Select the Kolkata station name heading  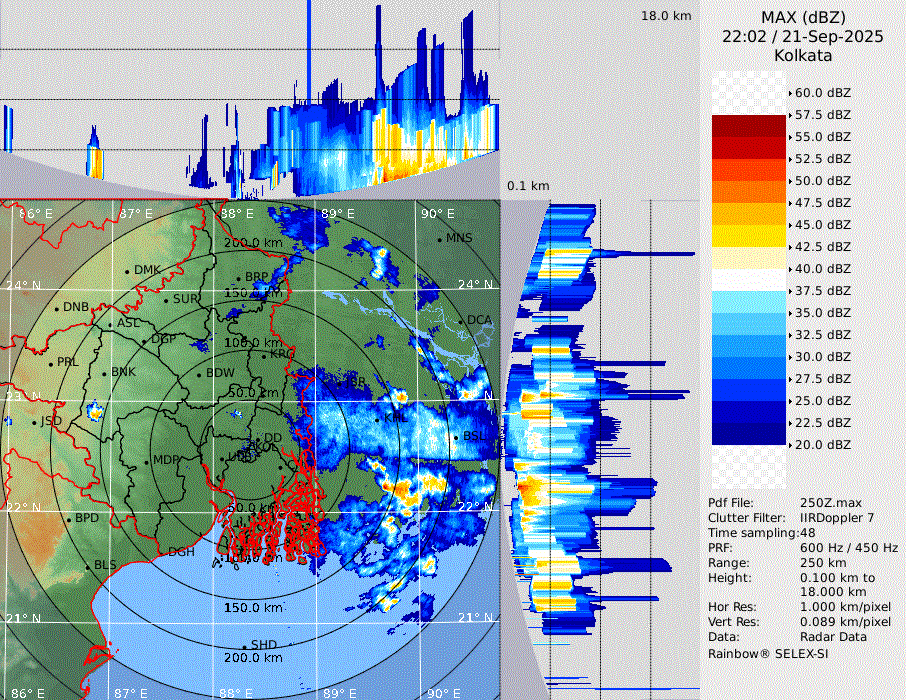(x=803, y=56)
